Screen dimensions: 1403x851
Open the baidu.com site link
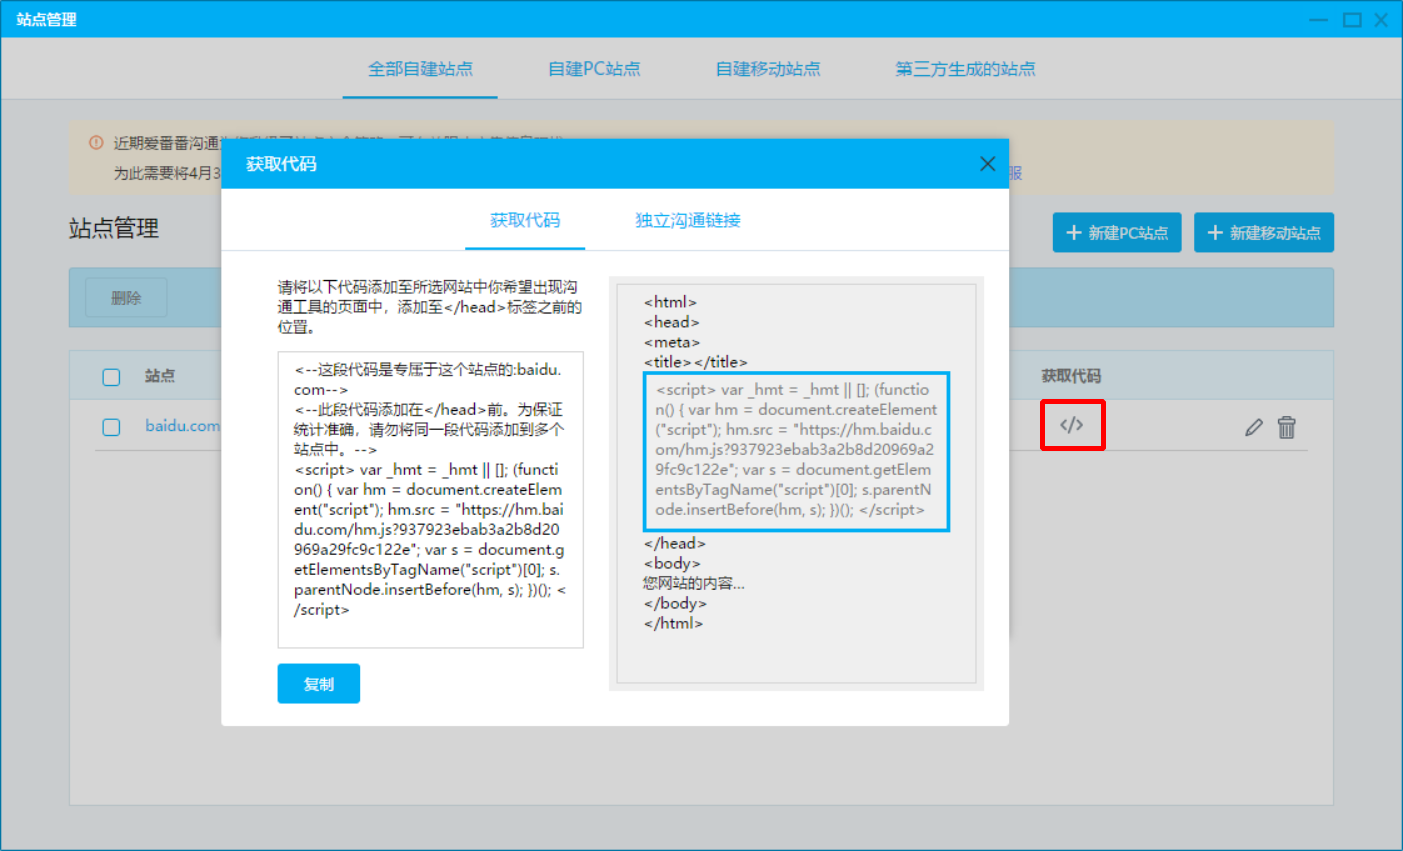[182, 426]
